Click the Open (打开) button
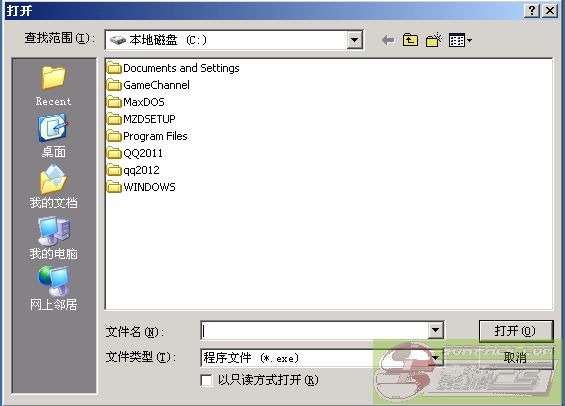 (x=516, y=331)
